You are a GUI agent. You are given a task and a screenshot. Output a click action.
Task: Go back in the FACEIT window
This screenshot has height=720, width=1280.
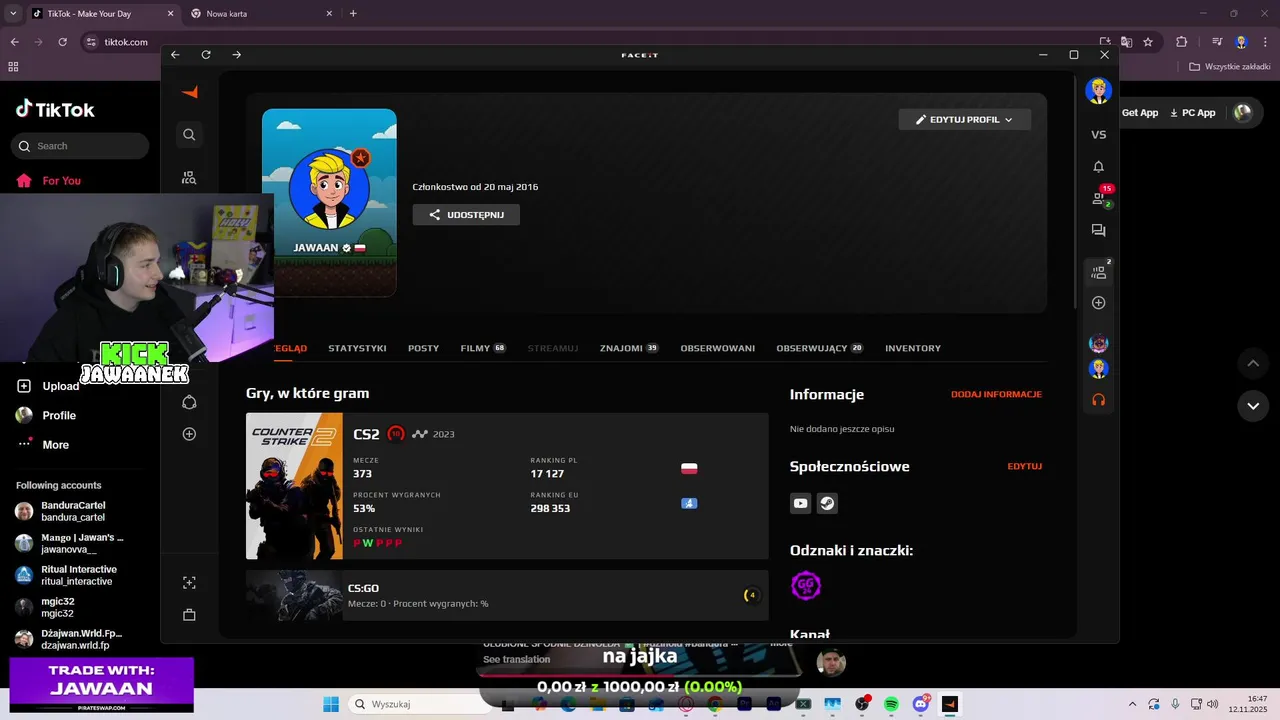point(175,55)
